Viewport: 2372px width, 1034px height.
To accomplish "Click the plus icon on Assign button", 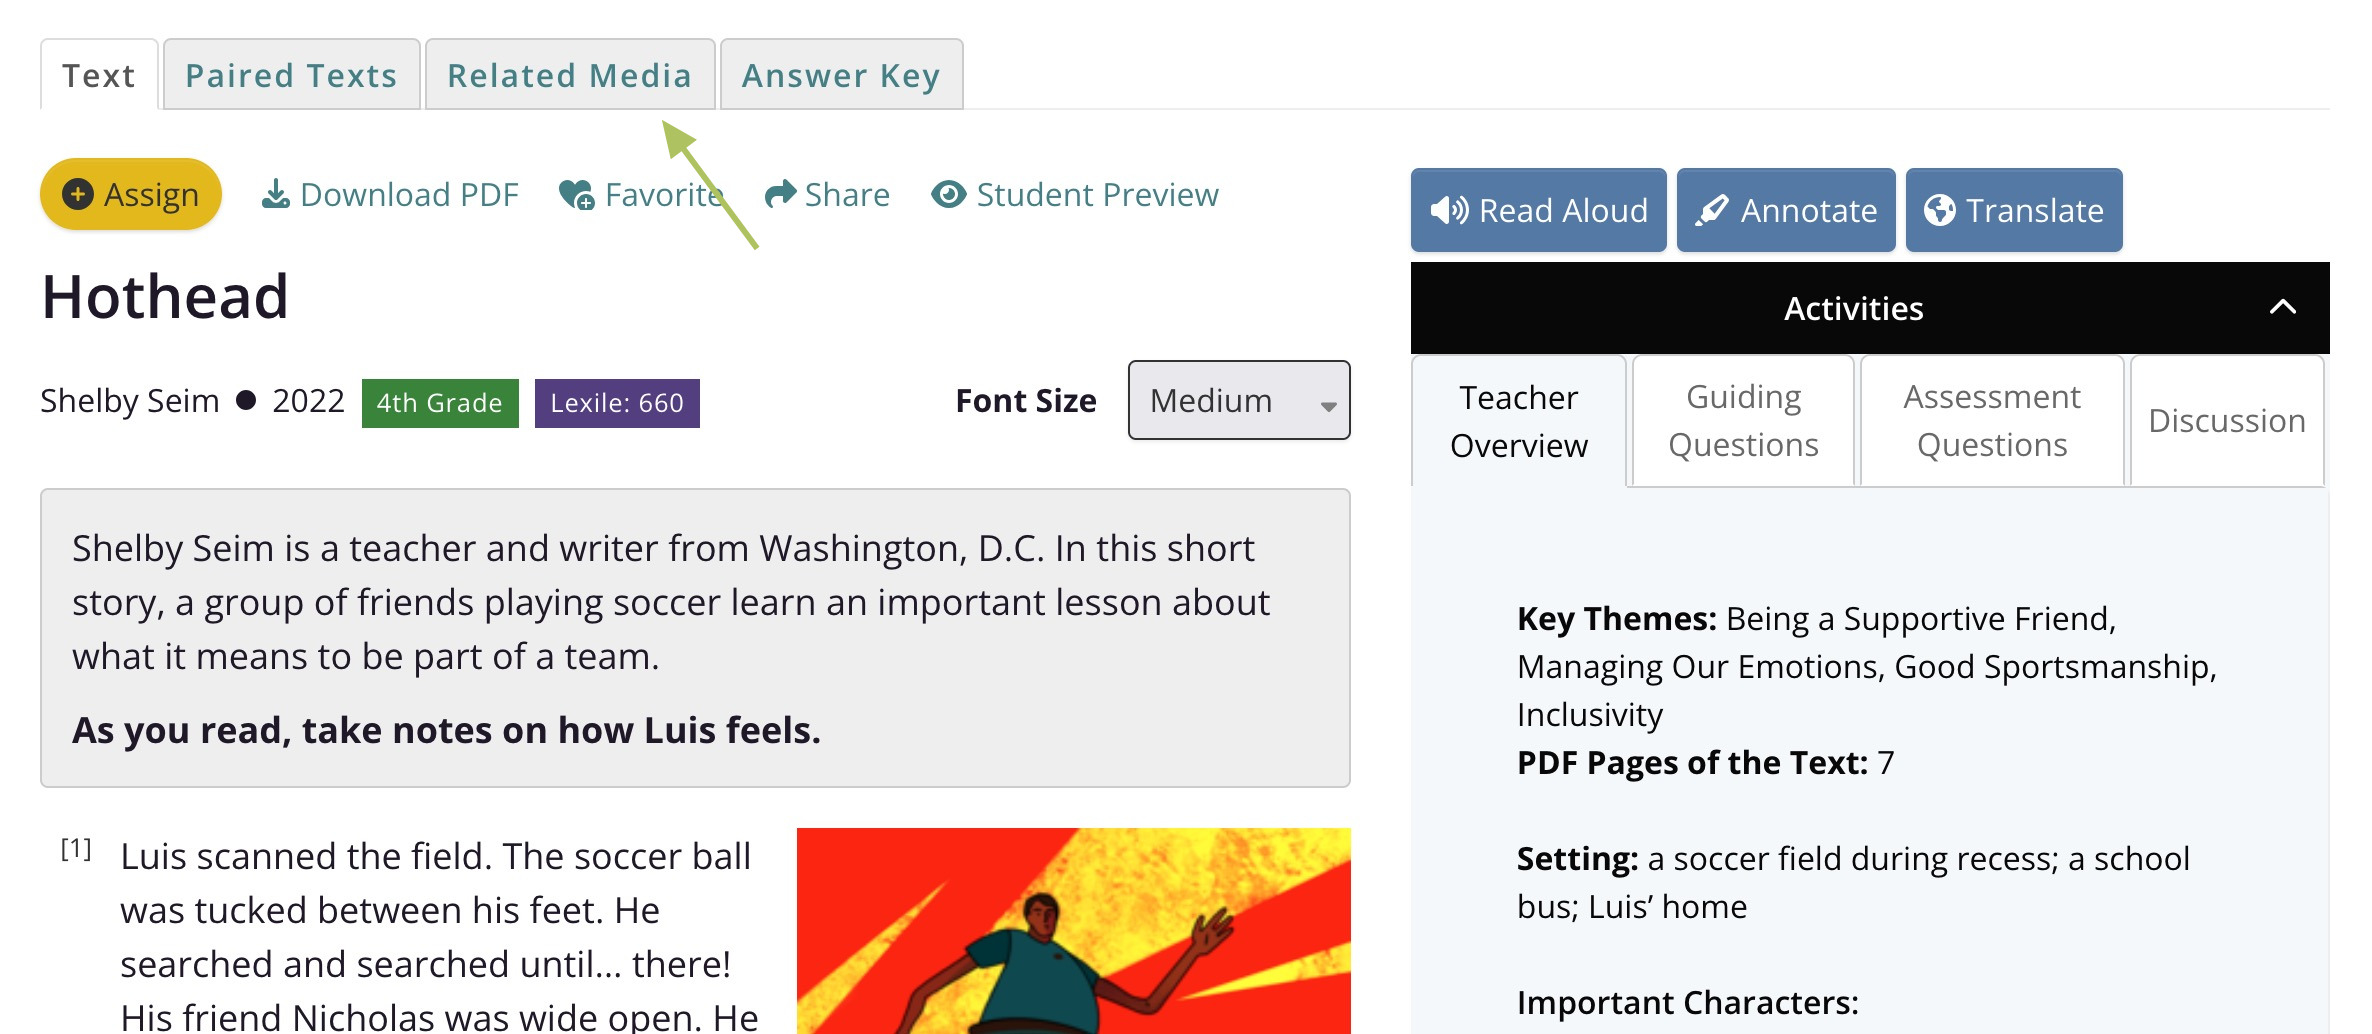I will click(78, 194).
